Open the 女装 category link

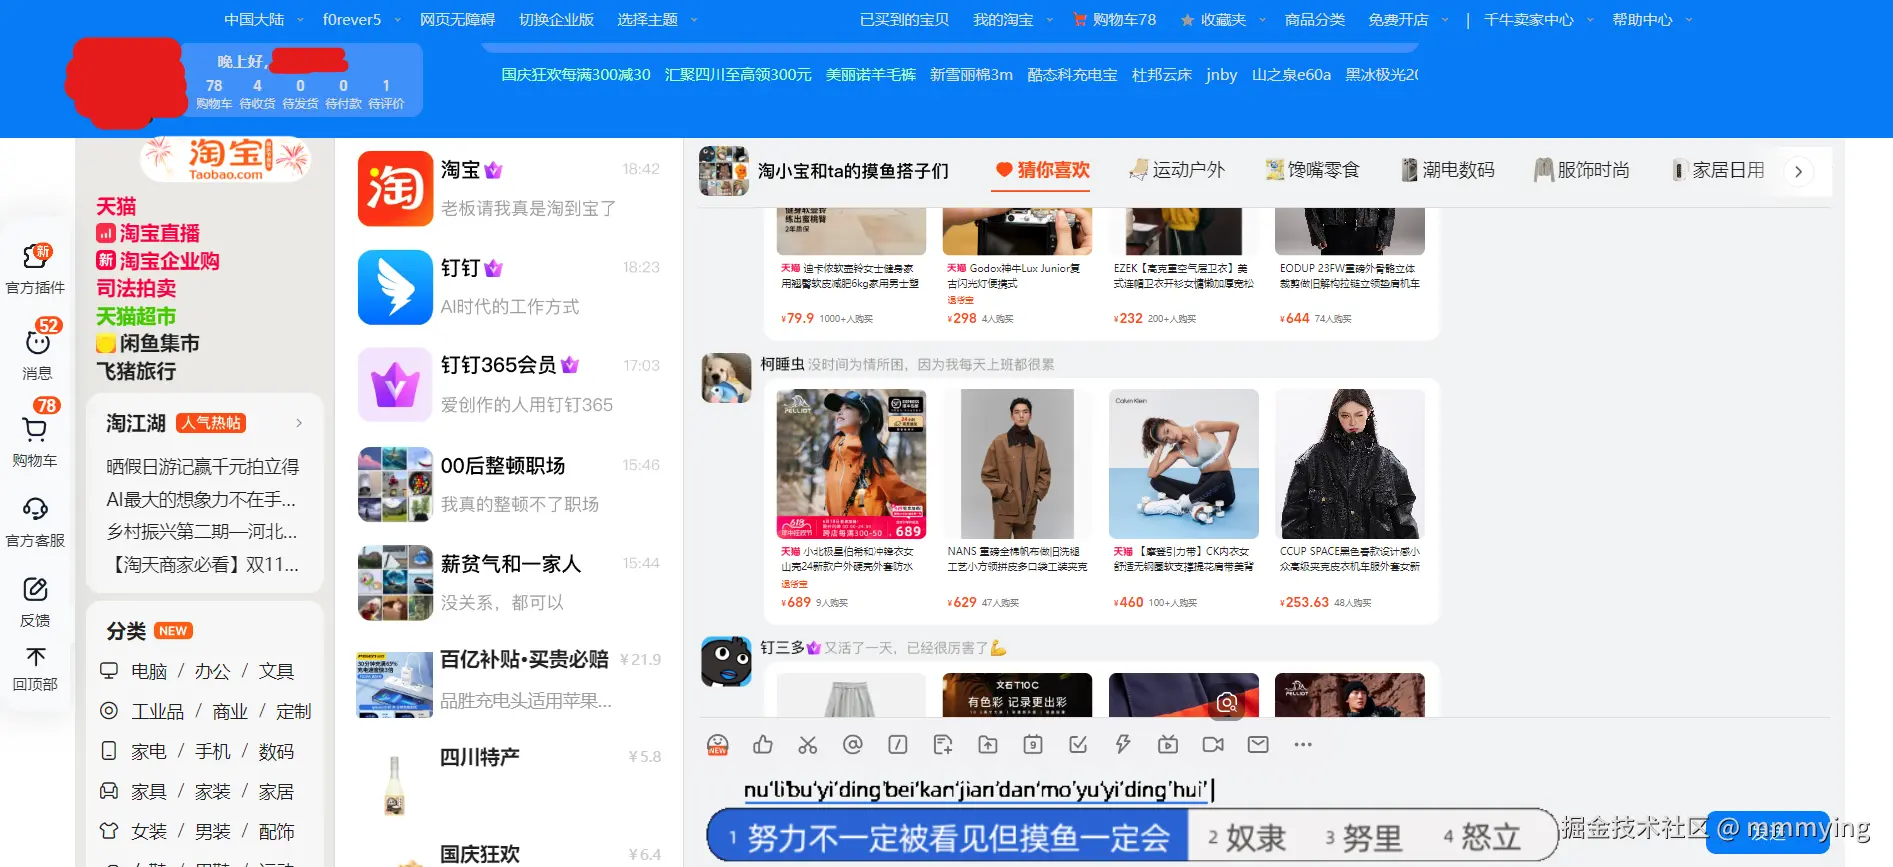(149, 831)
